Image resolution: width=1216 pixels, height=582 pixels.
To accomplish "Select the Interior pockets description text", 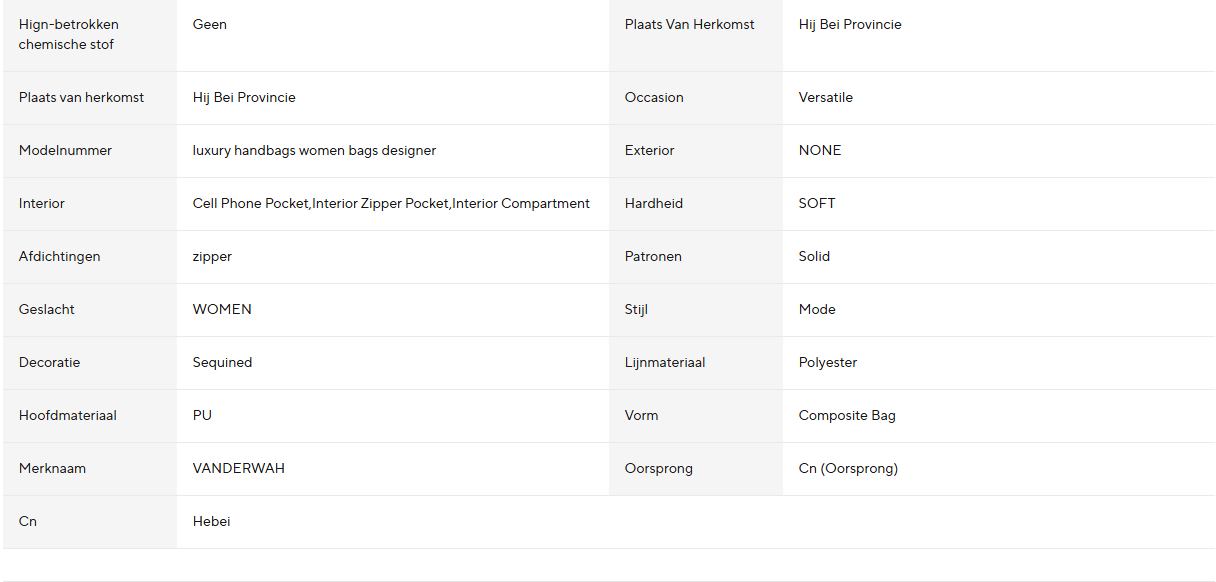I will (x=391, y=204).
